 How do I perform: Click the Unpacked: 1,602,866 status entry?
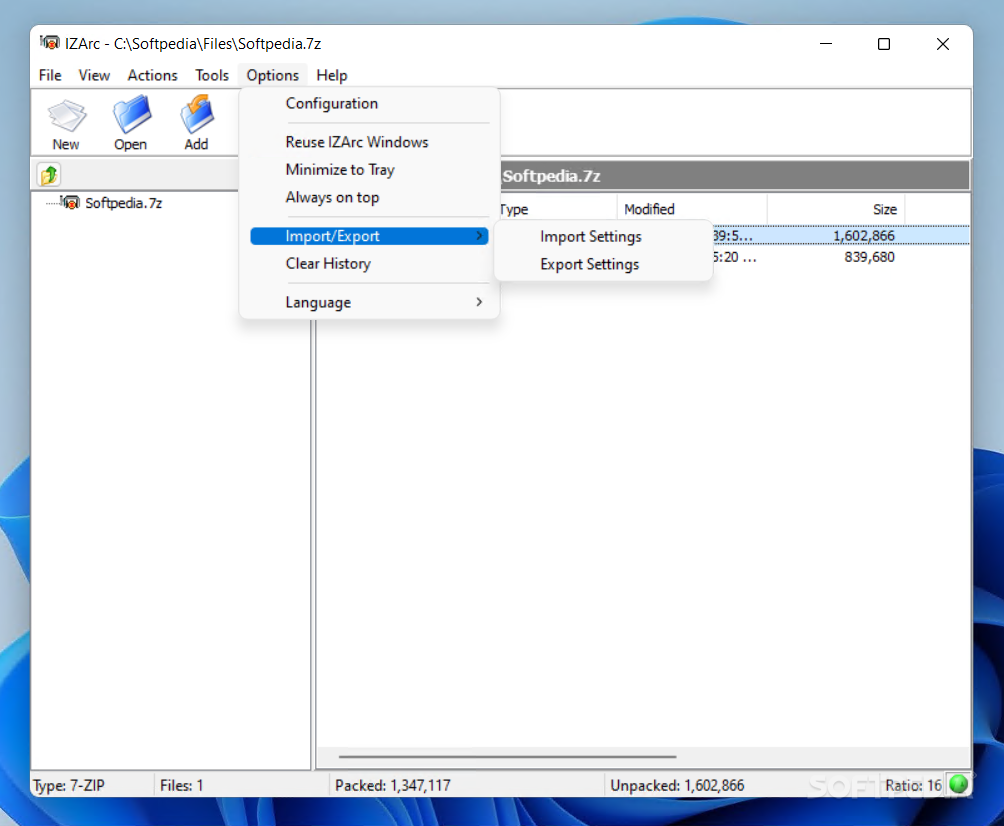(677, 785)
